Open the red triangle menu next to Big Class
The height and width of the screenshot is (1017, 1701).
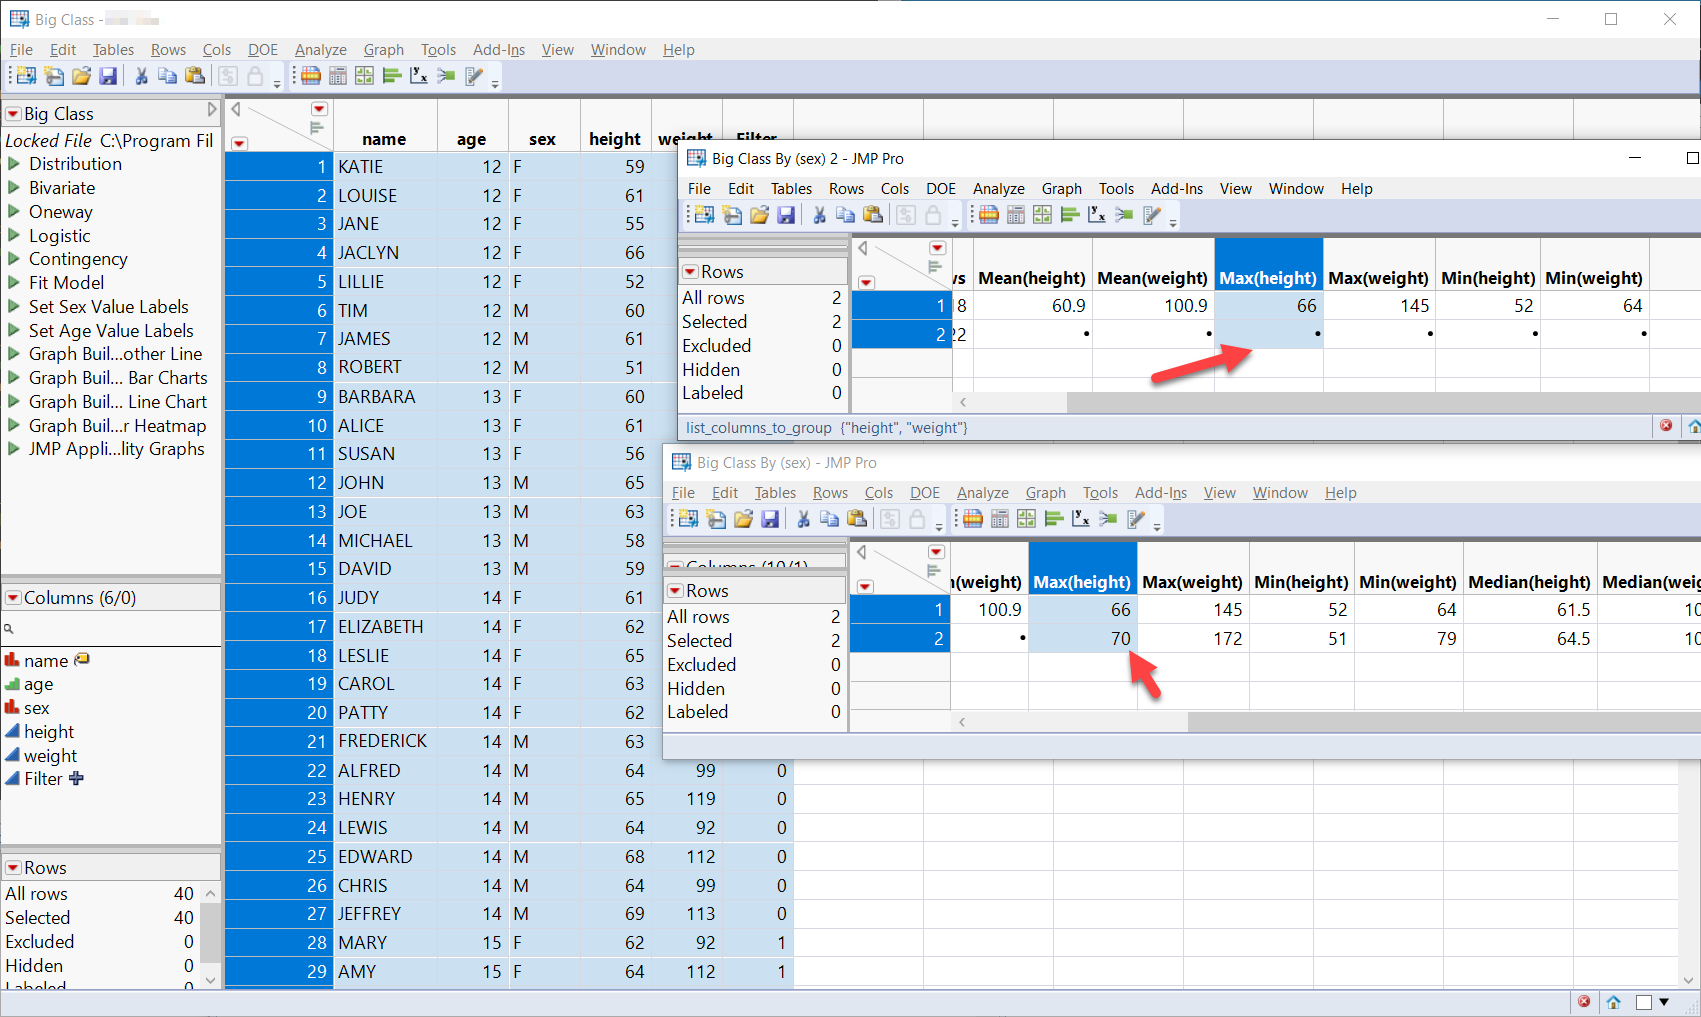click(x=13, y=113)
